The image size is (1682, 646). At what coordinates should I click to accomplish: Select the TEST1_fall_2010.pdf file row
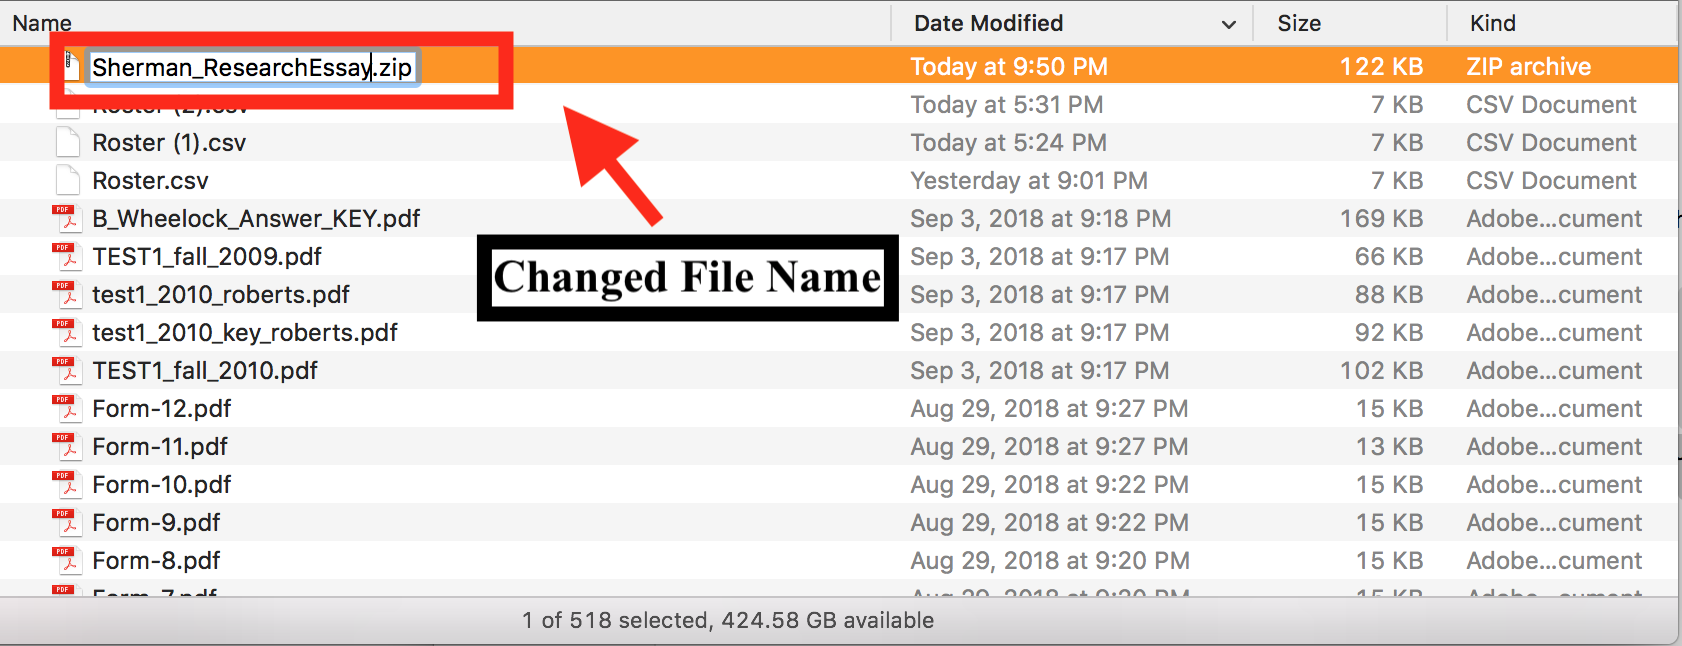click(205, 371)
